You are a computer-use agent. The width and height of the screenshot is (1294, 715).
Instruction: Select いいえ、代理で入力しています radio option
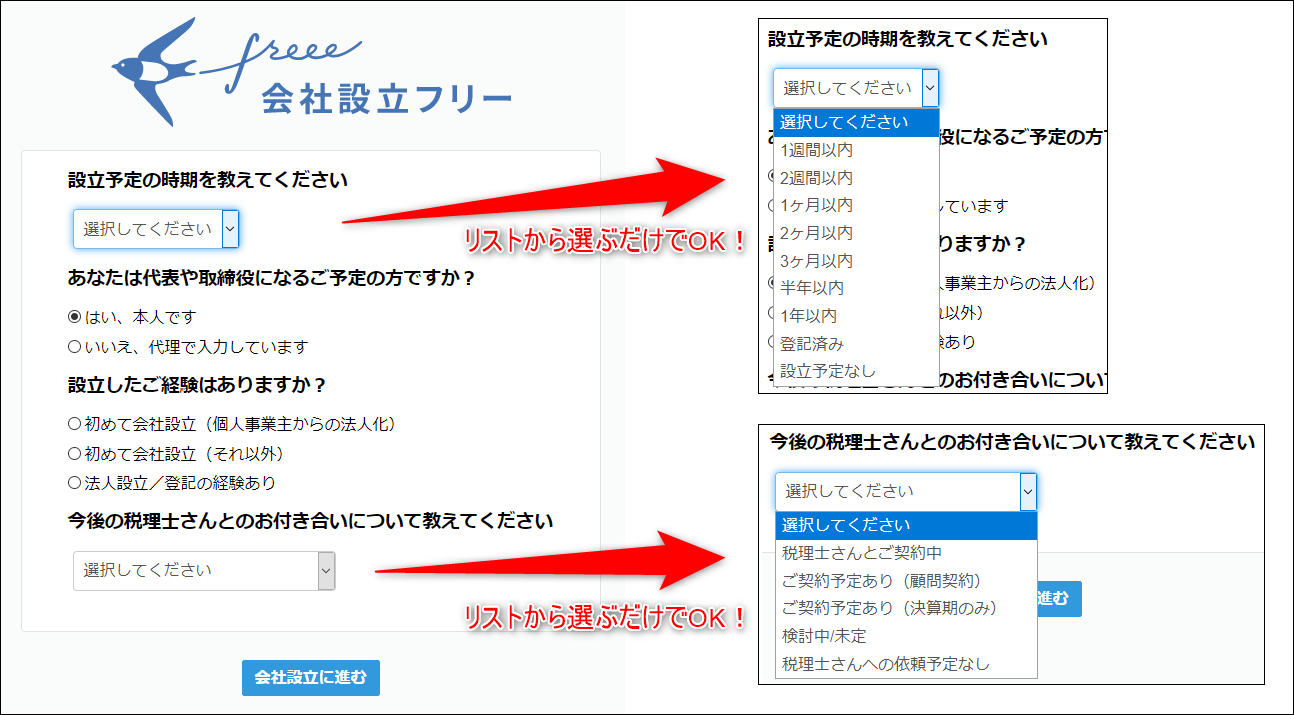[74, 347]
